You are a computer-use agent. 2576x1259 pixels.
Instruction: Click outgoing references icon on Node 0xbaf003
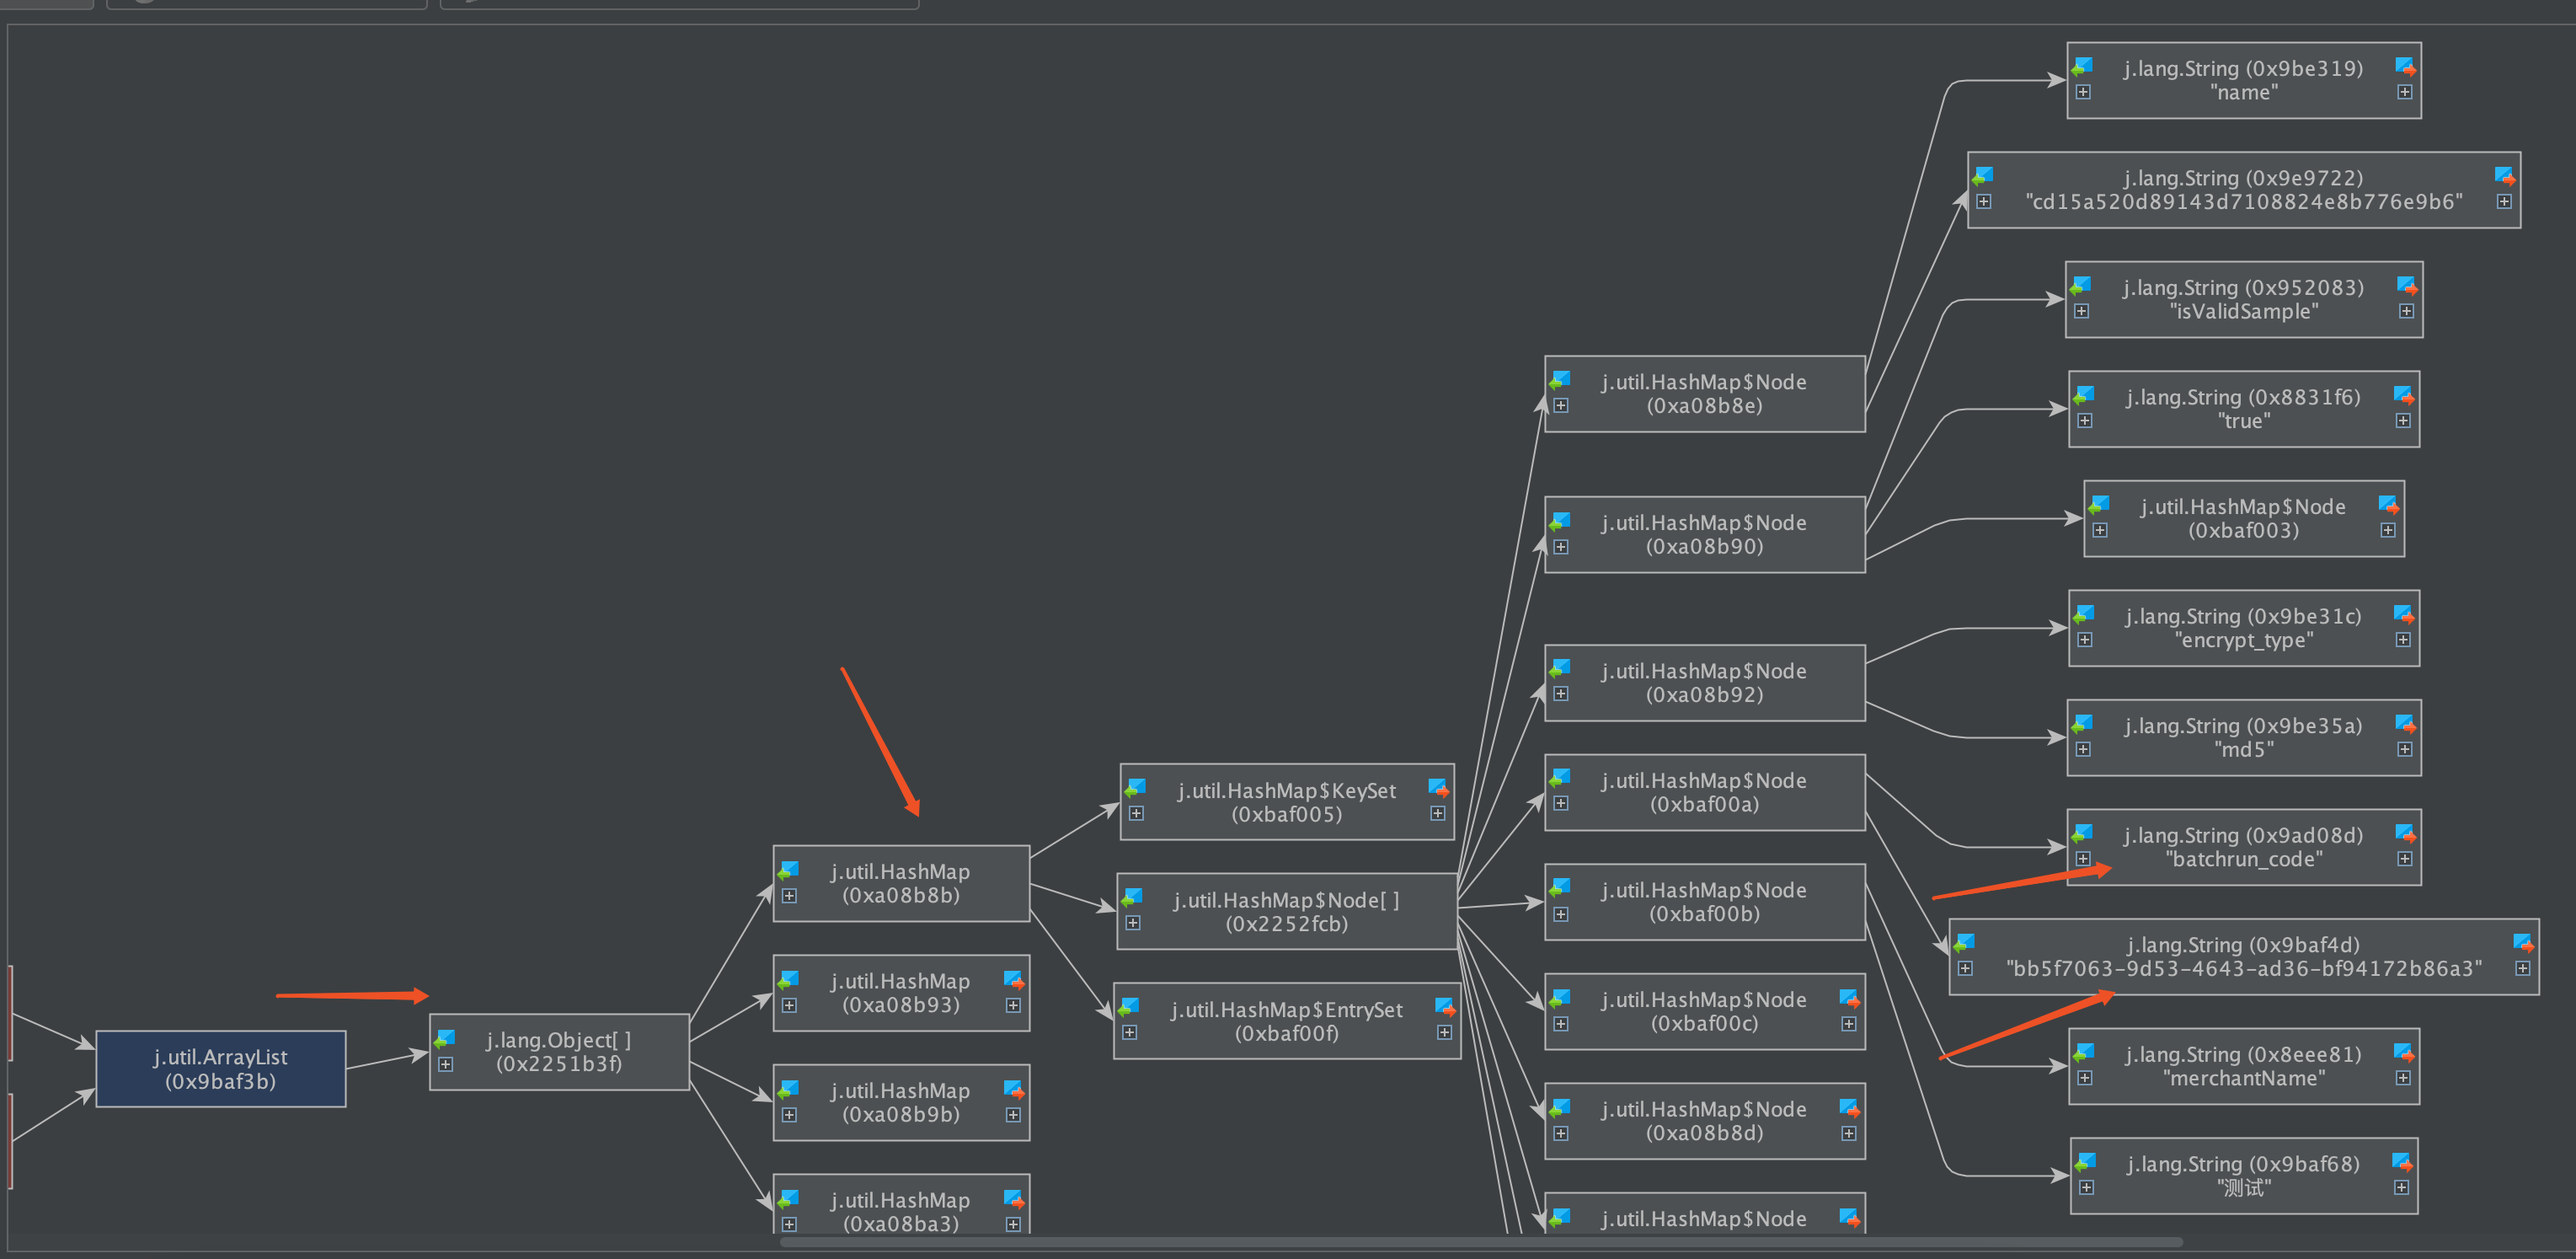coord(2388,505)
